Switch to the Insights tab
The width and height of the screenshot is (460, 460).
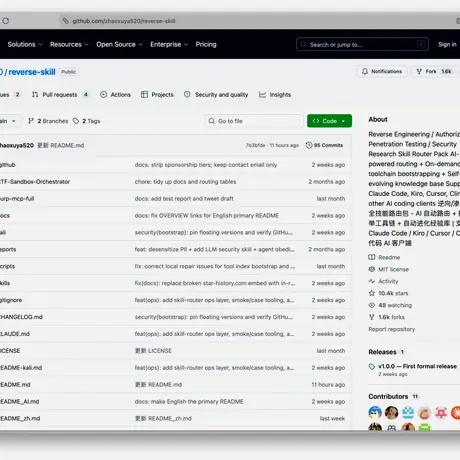click(x=275, y=95)
